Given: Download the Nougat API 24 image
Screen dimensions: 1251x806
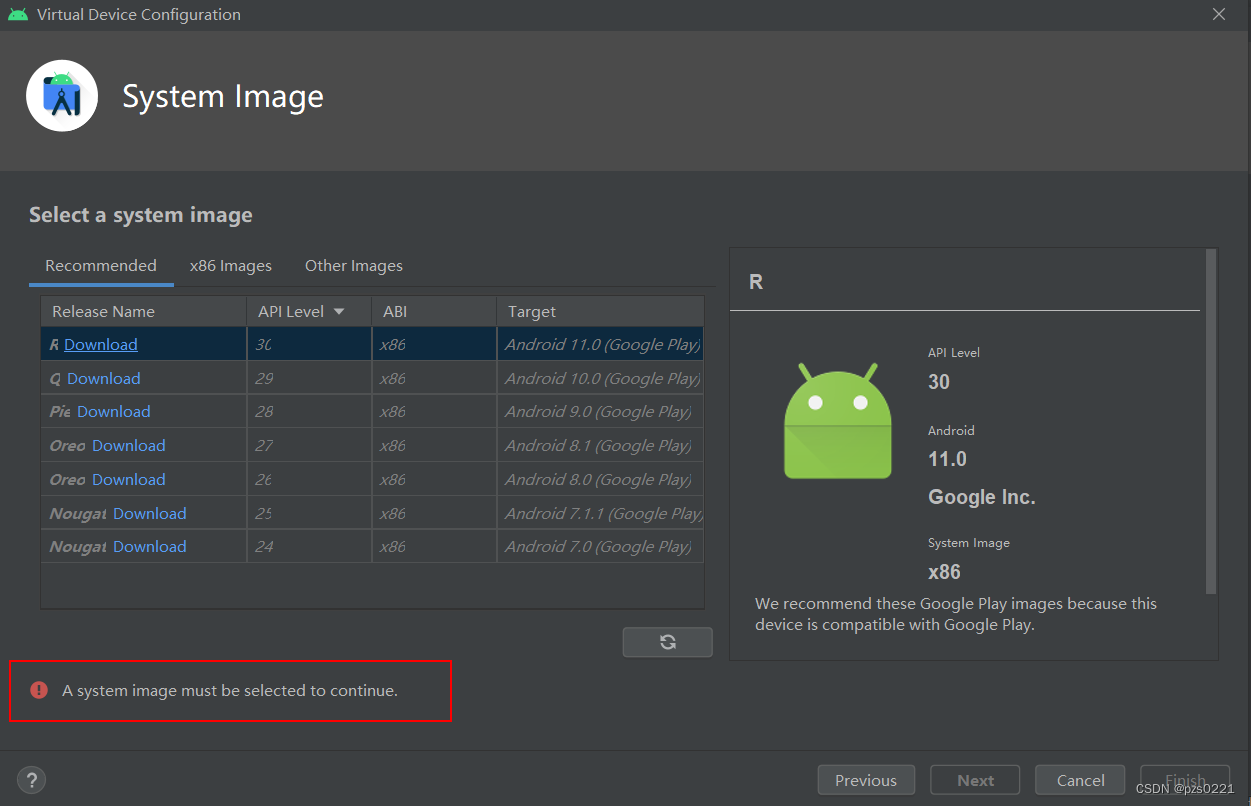Looking at the screenshot, I should (150, 546).
